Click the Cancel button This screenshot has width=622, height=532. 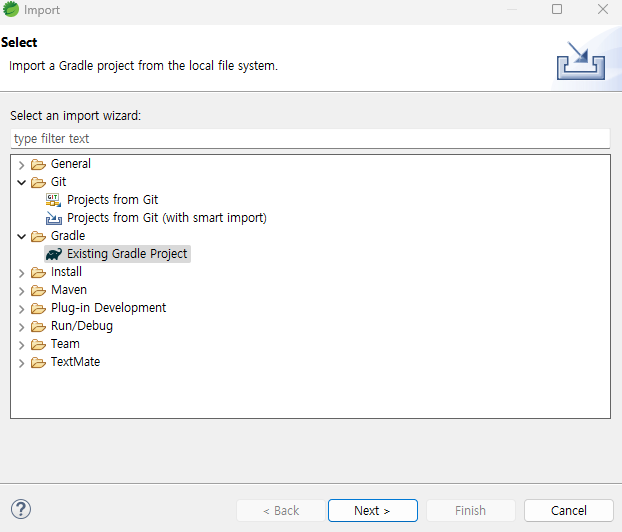568,510
